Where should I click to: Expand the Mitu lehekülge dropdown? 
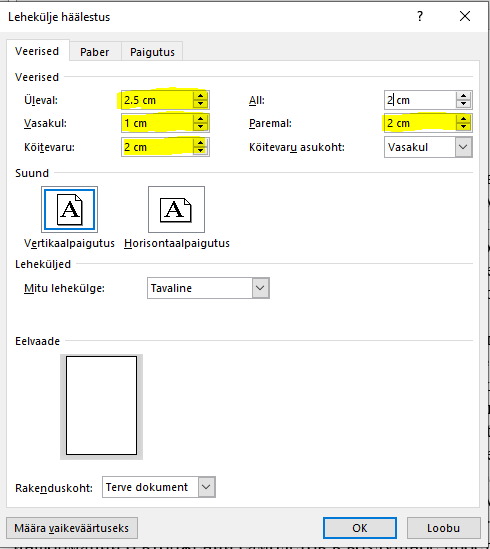point(260,288)
